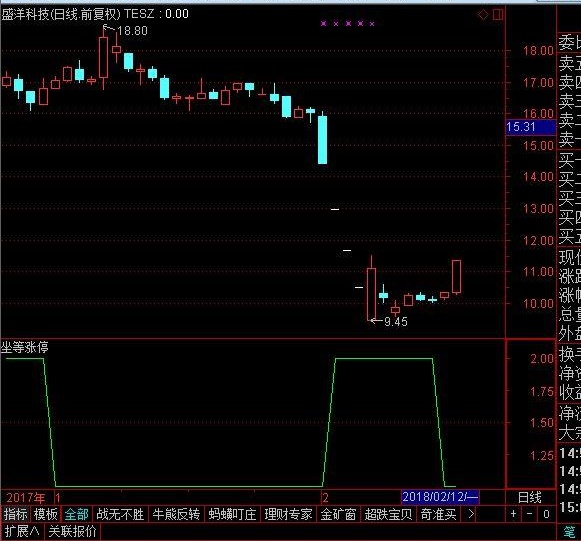Screen dimensions: 581x541
Task: Click the 9.45 low price label
Action: 396,322
